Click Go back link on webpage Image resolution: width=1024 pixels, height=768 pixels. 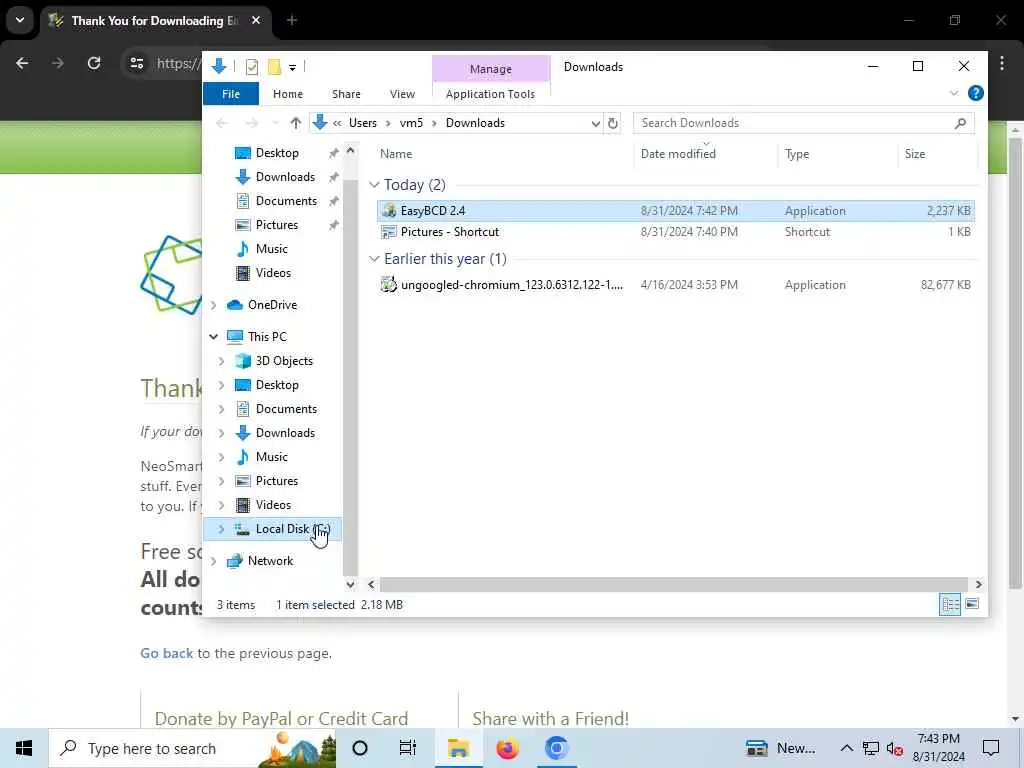tap(167, 654)
